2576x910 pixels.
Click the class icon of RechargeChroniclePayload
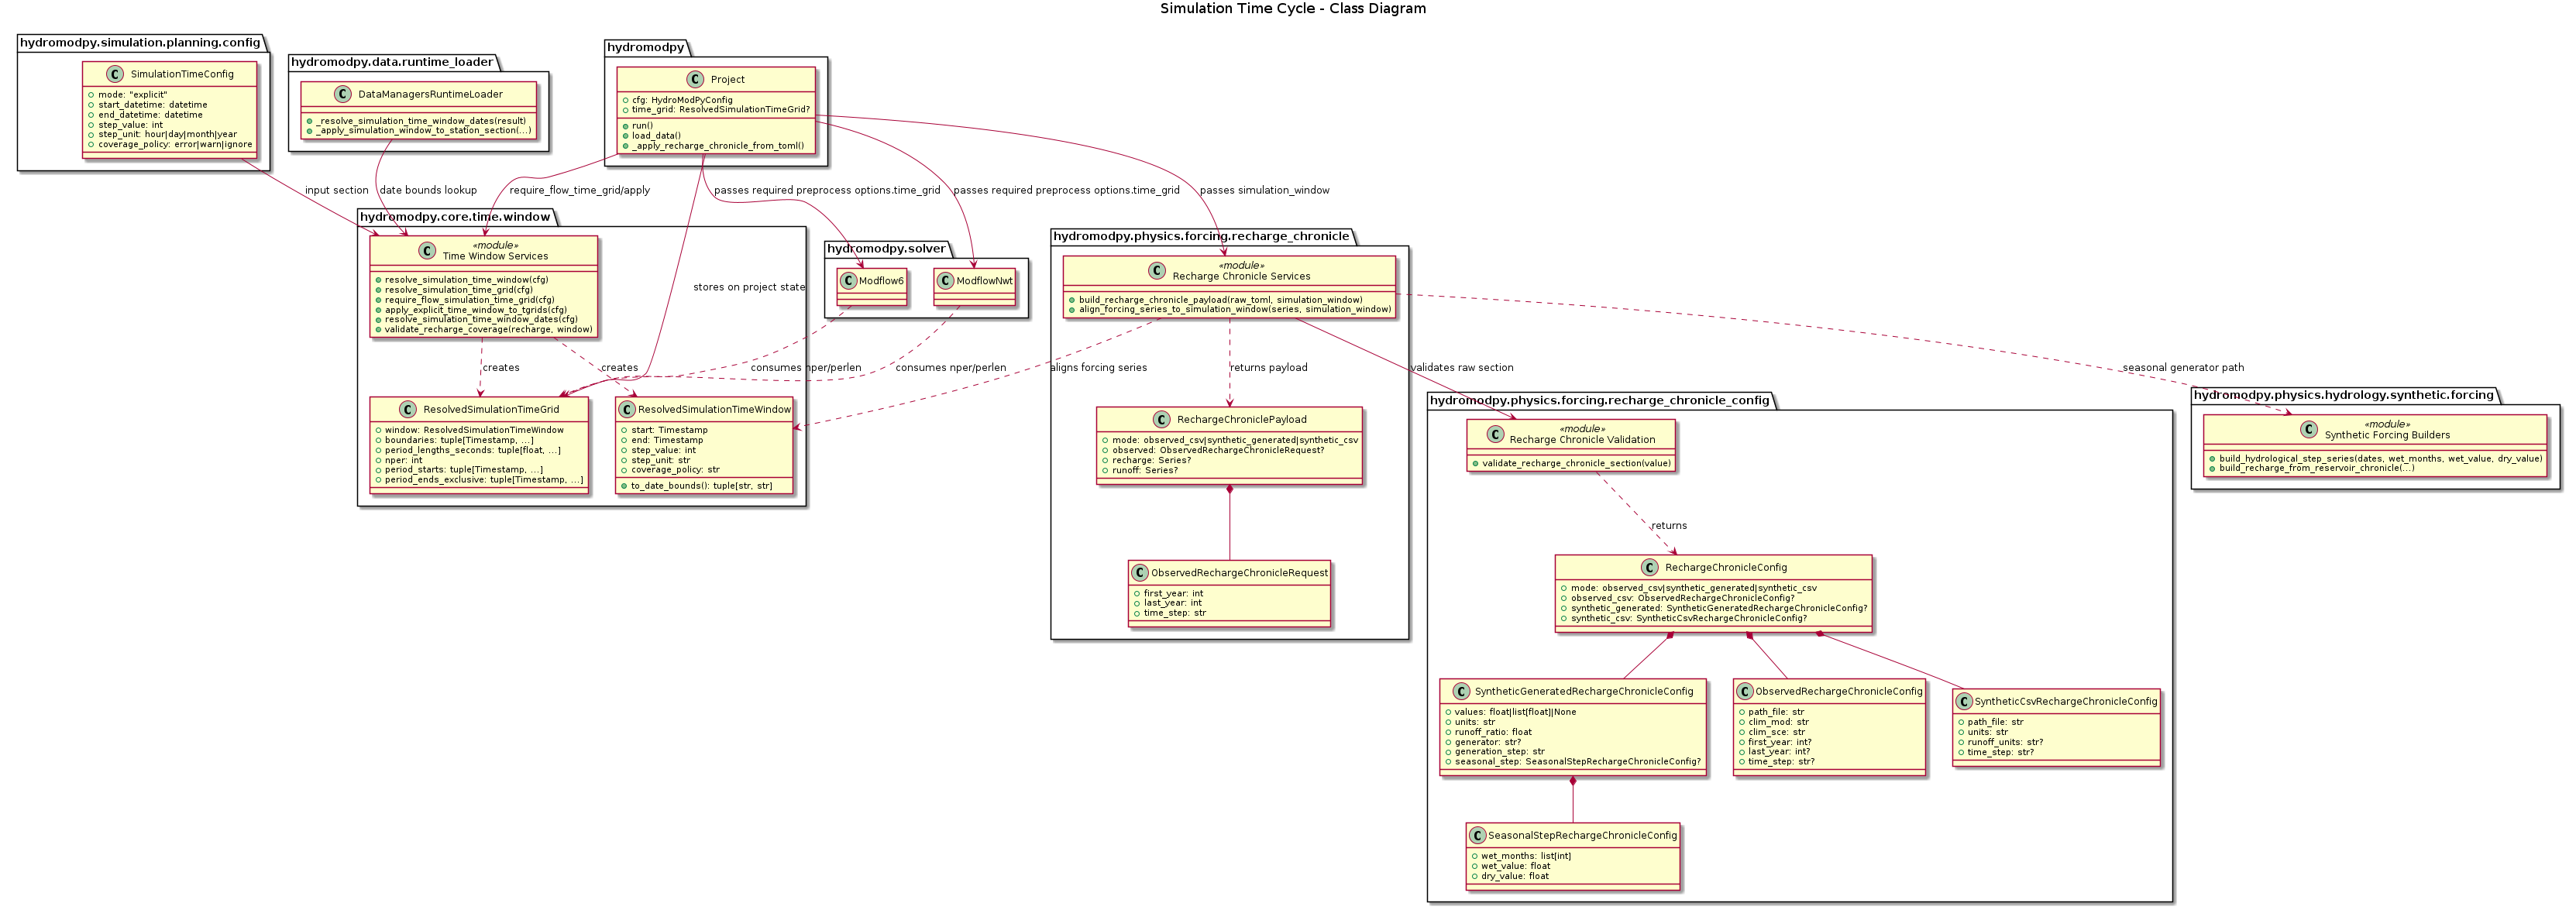tap(1161, 419)
